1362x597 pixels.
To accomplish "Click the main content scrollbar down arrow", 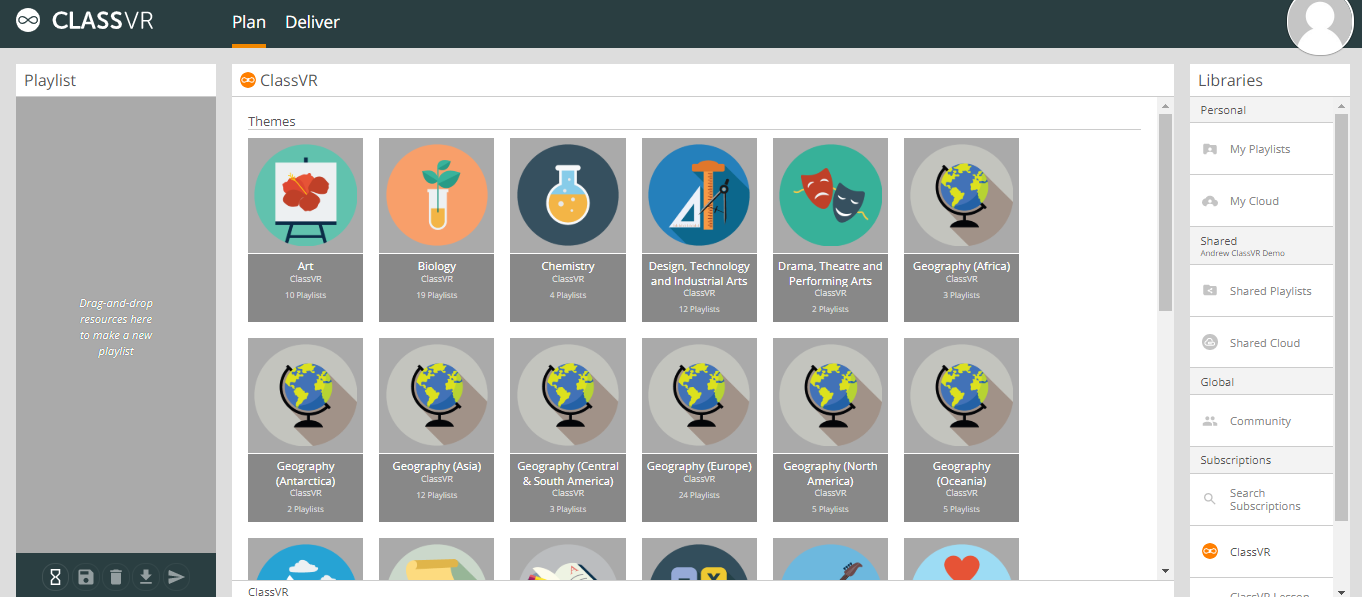I will (1165, 571).
